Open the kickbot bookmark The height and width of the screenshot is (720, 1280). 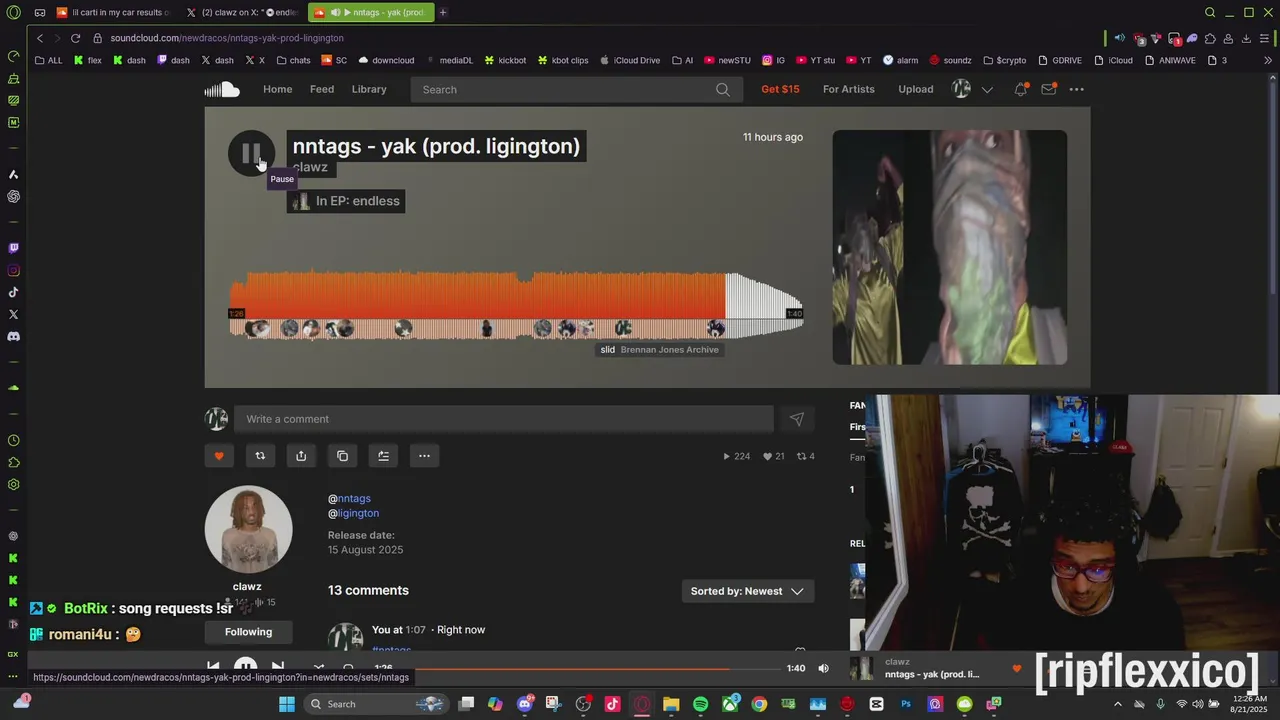(505, 60)
